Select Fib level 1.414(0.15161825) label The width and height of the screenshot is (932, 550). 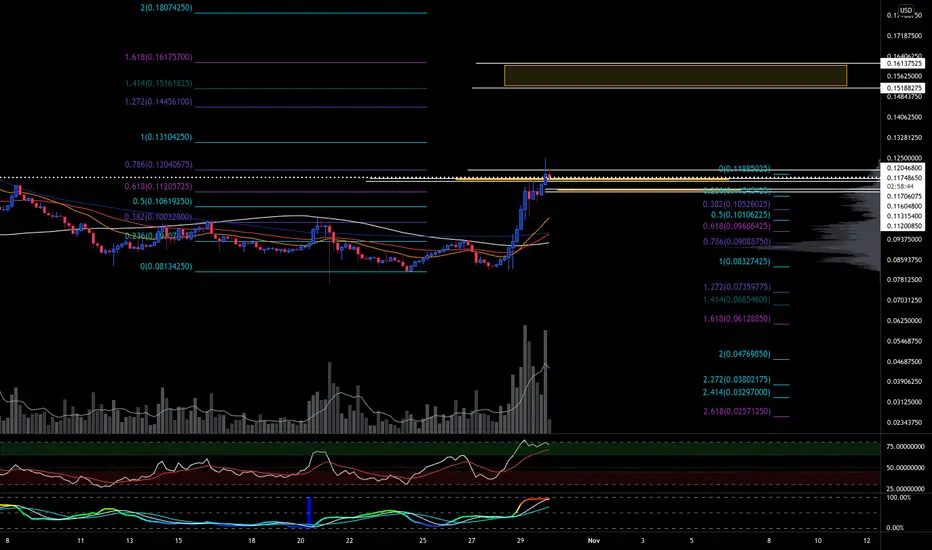(158, 83)
